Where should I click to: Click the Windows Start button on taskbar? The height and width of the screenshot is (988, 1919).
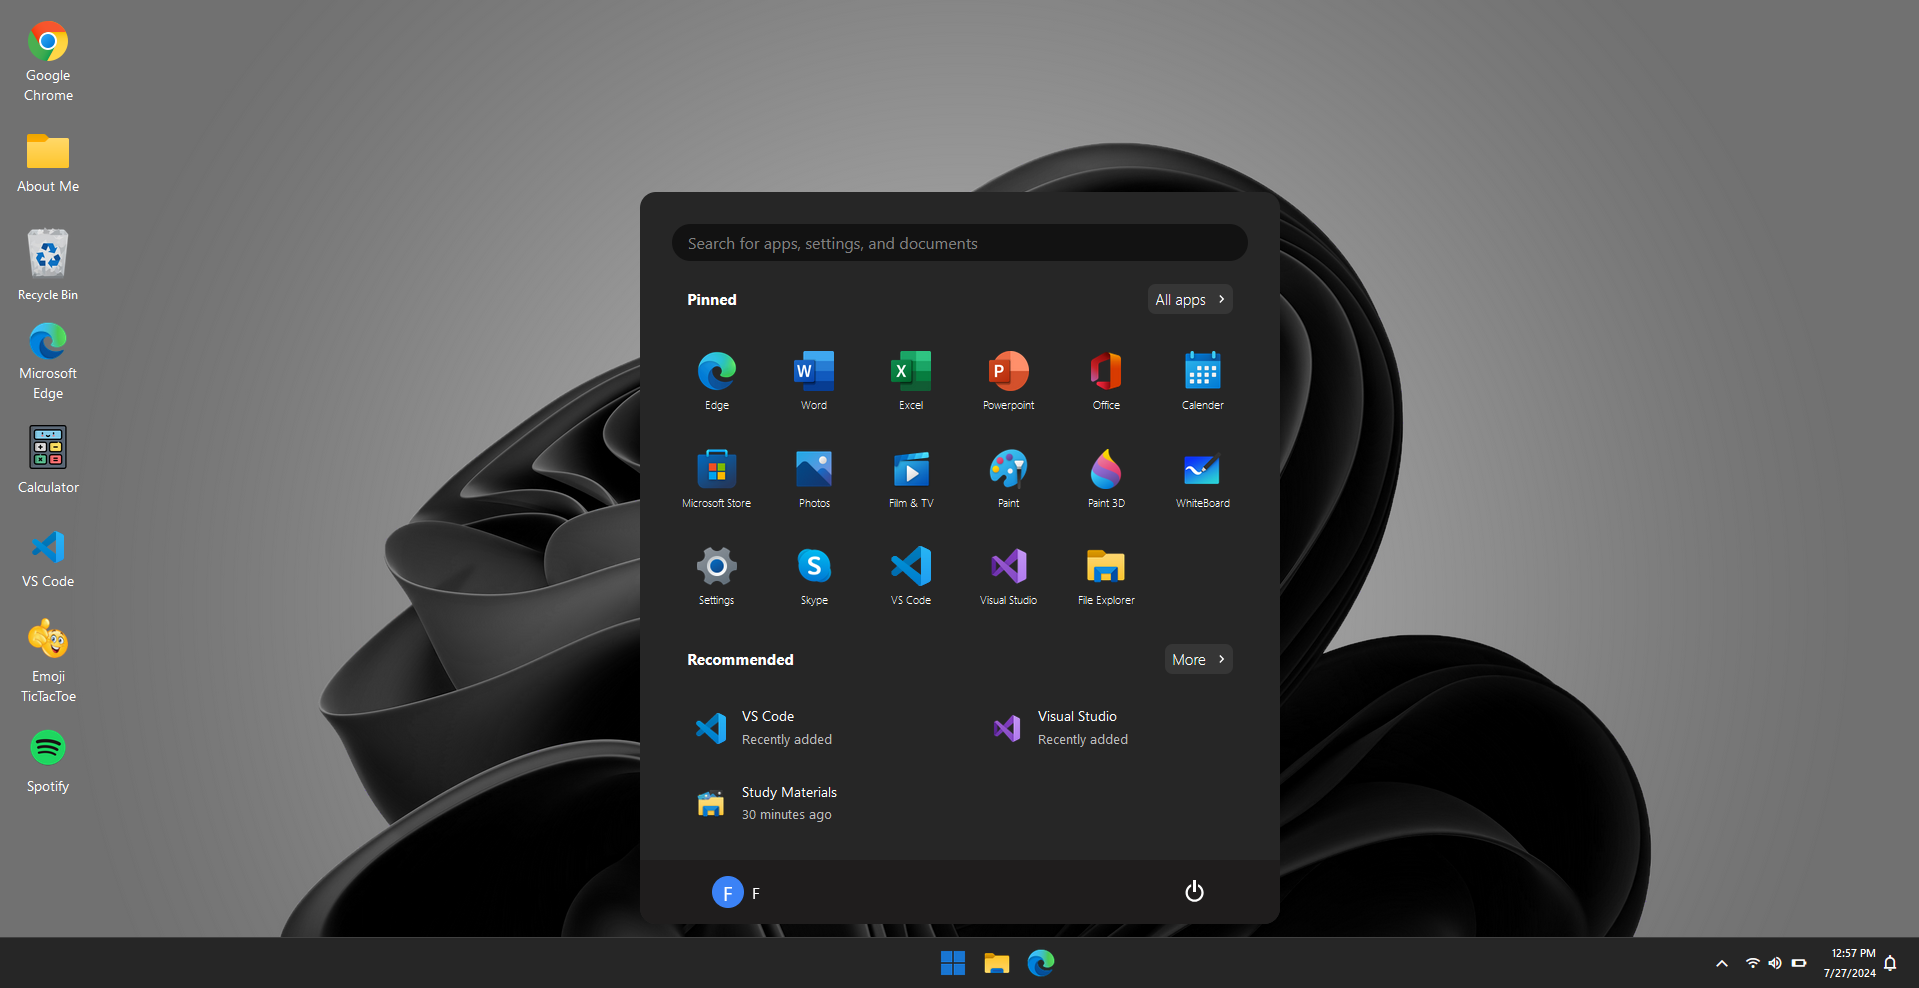click(x=953, y=963)
